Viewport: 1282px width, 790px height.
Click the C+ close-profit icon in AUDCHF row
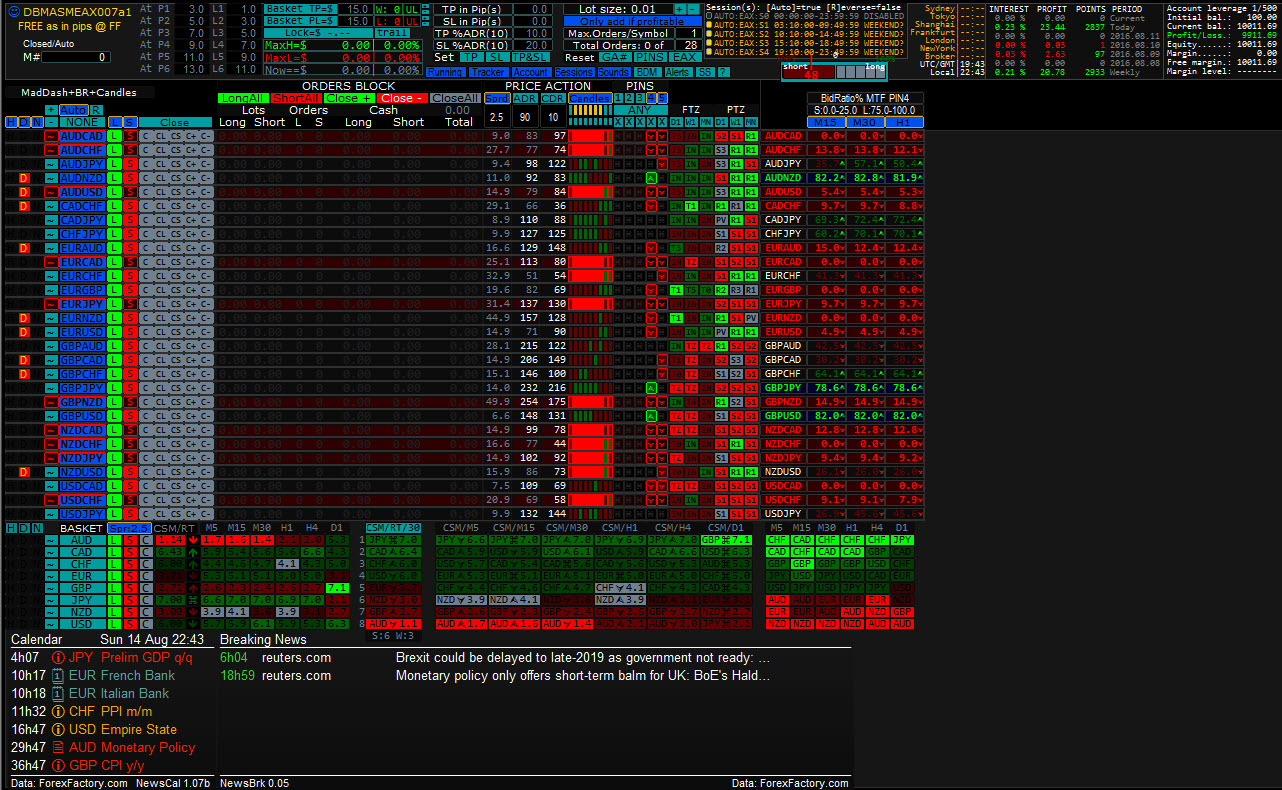click(x=191, y=149)
